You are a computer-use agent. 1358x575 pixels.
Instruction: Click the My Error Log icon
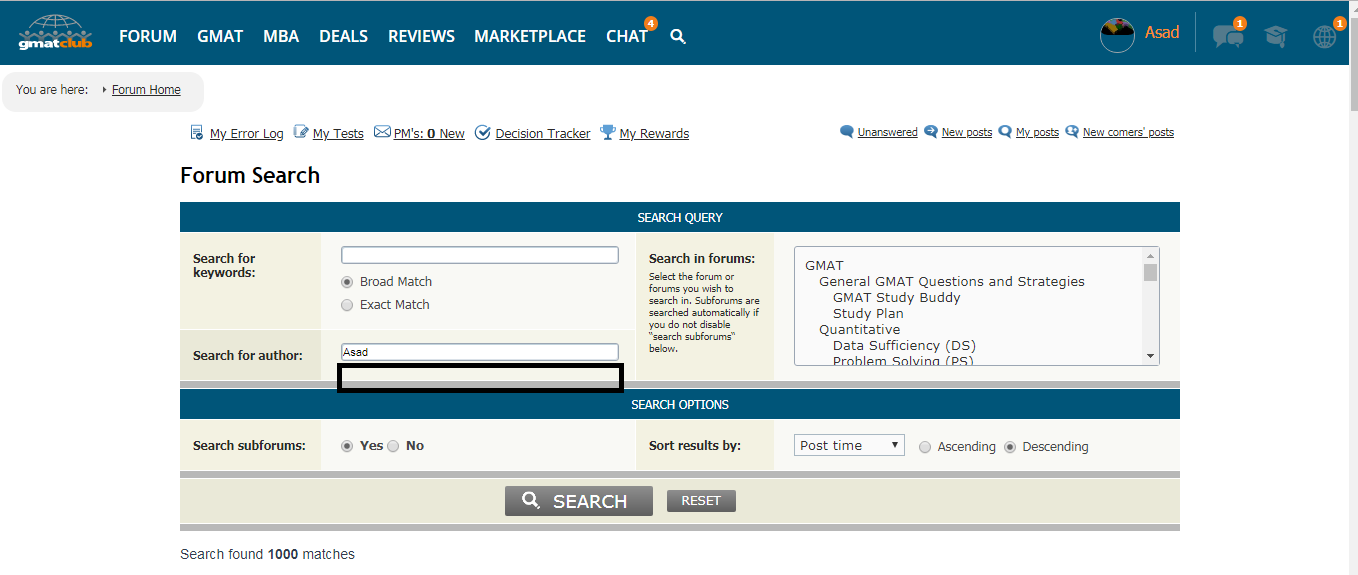197,133
